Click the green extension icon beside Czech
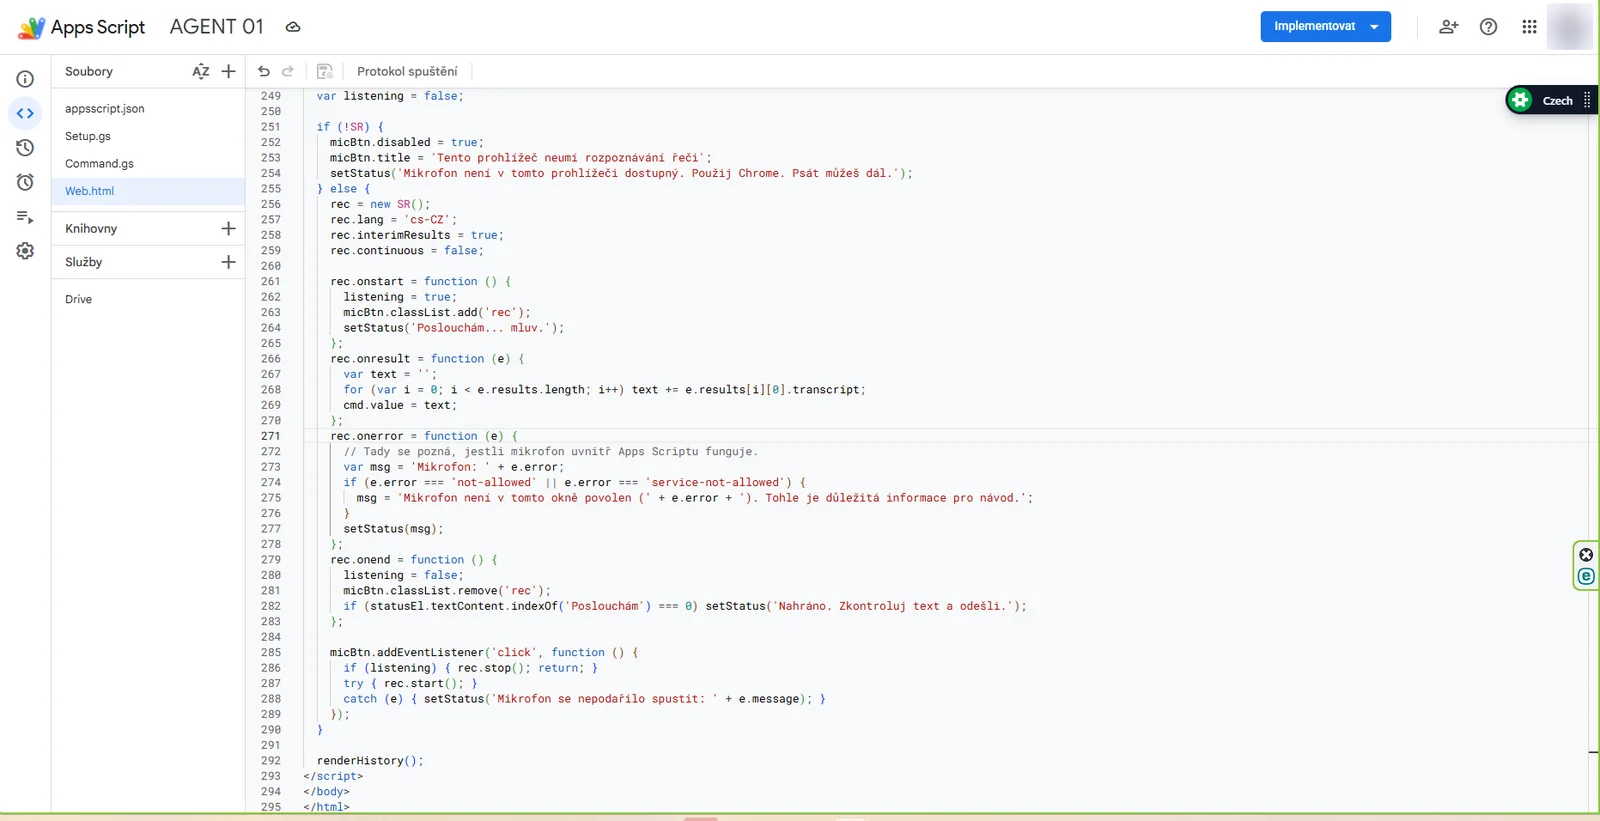Image resolution: width=1600 pixels, height=821 pixels. 1521,100
